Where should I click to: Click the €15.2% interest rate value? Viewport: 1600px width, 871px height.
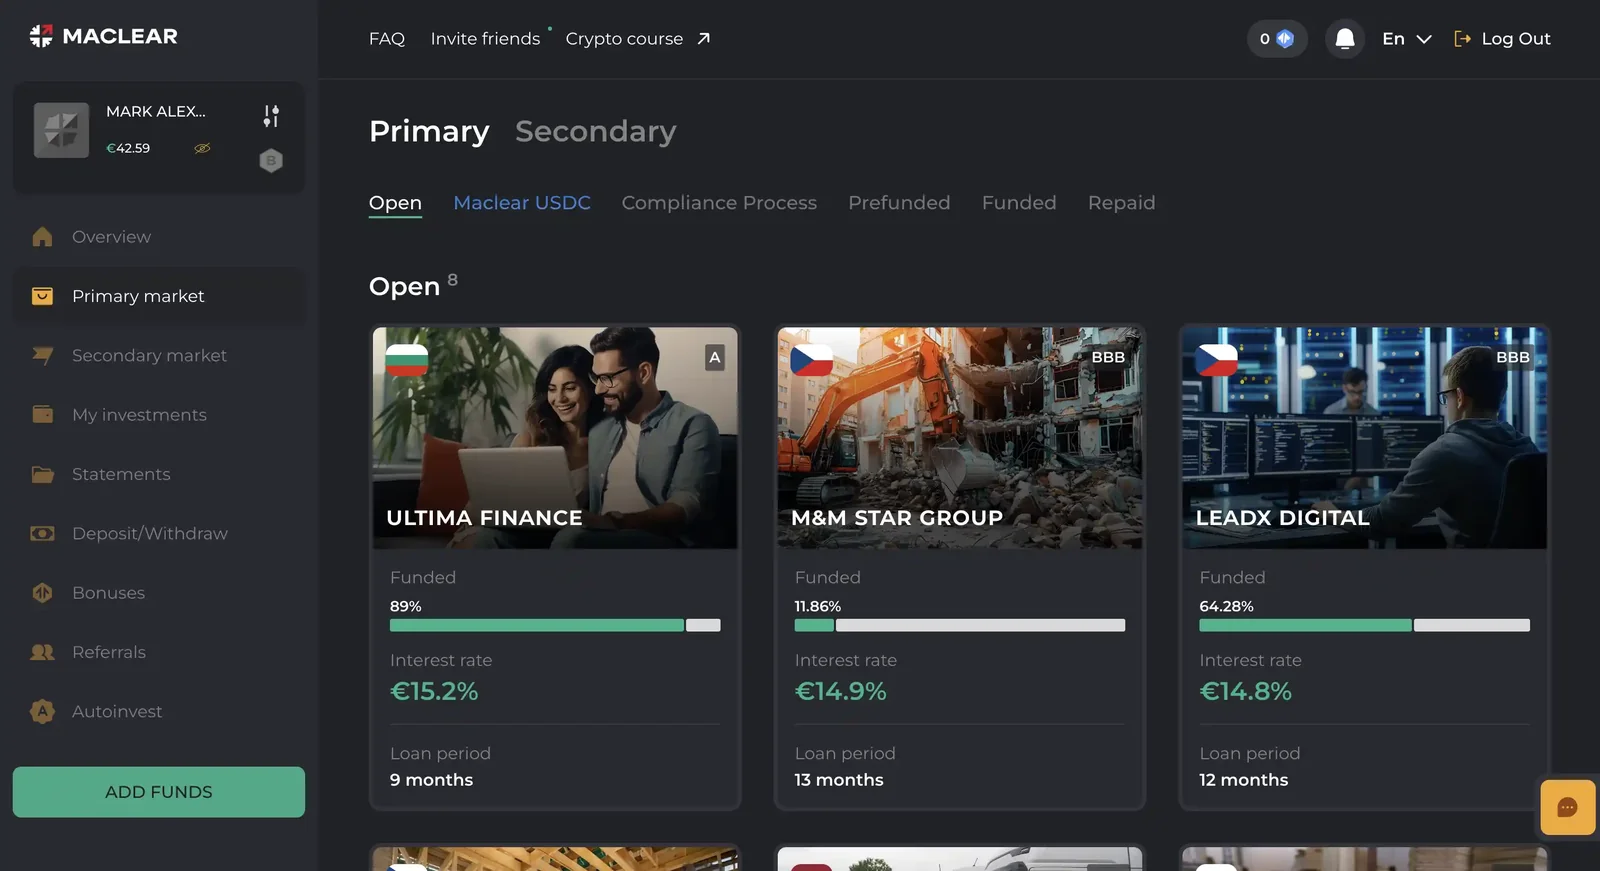[434, 691]
